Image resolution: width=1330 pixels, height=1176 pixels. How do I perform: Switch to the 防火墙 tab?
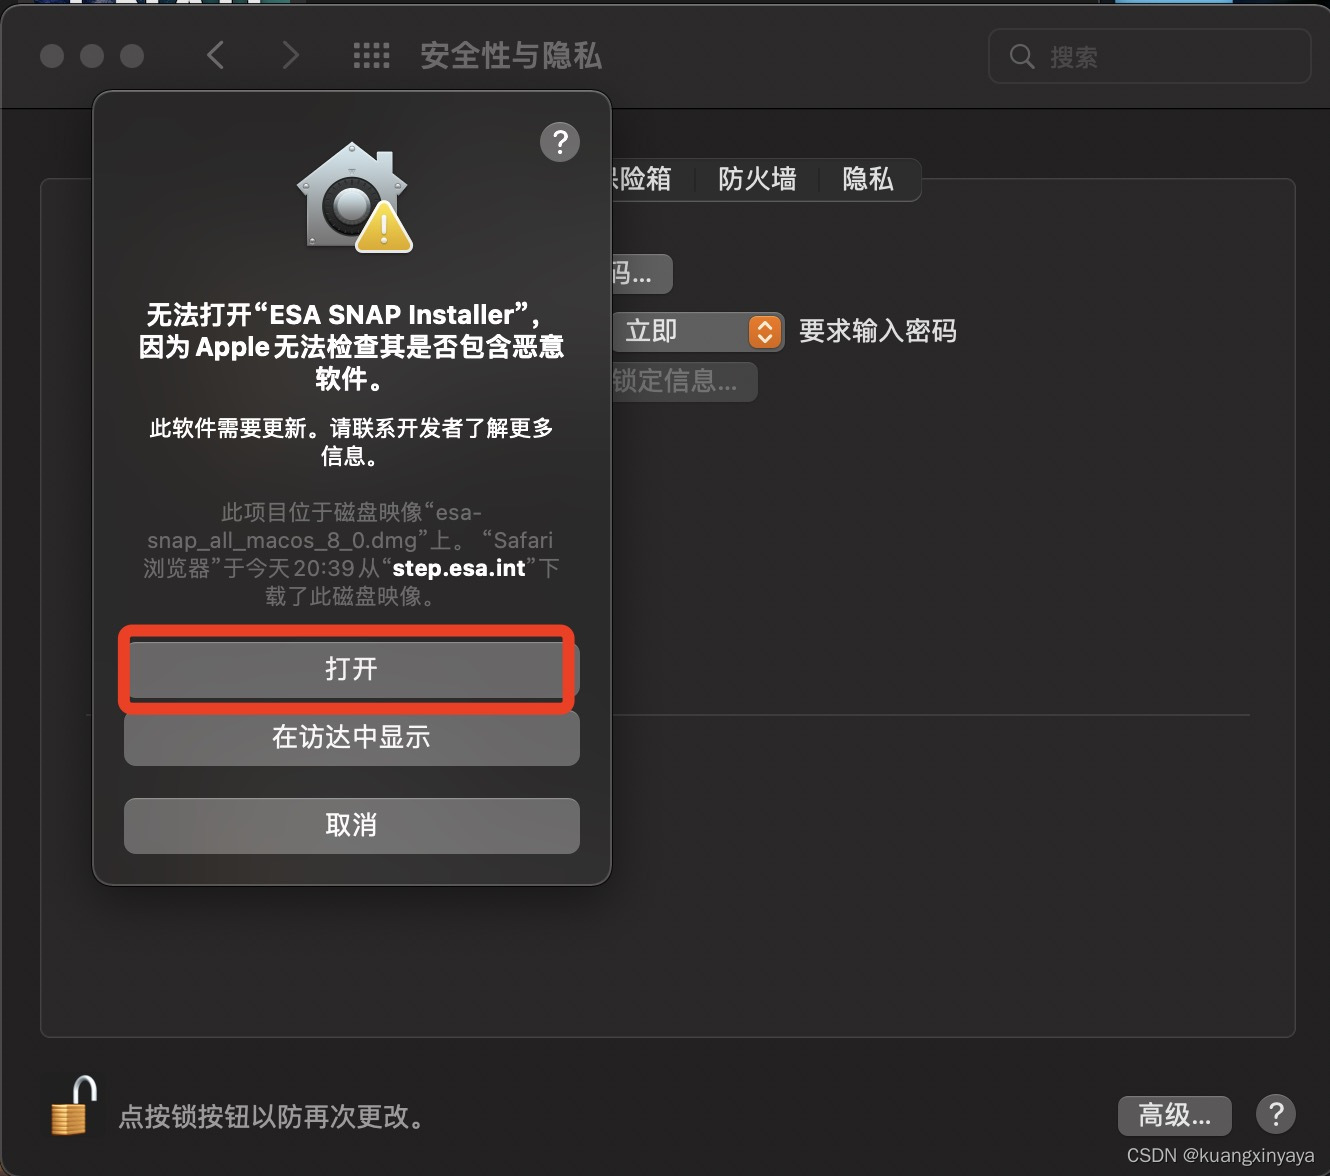pyautogui.click(x=757, y=179)
